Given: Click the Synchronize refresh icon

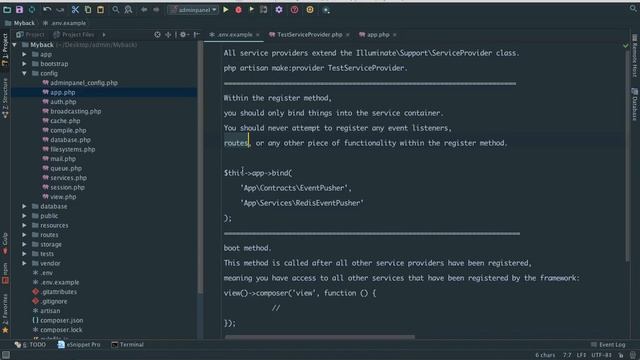Looking at the screenshot, I should (x=32, y=10).
